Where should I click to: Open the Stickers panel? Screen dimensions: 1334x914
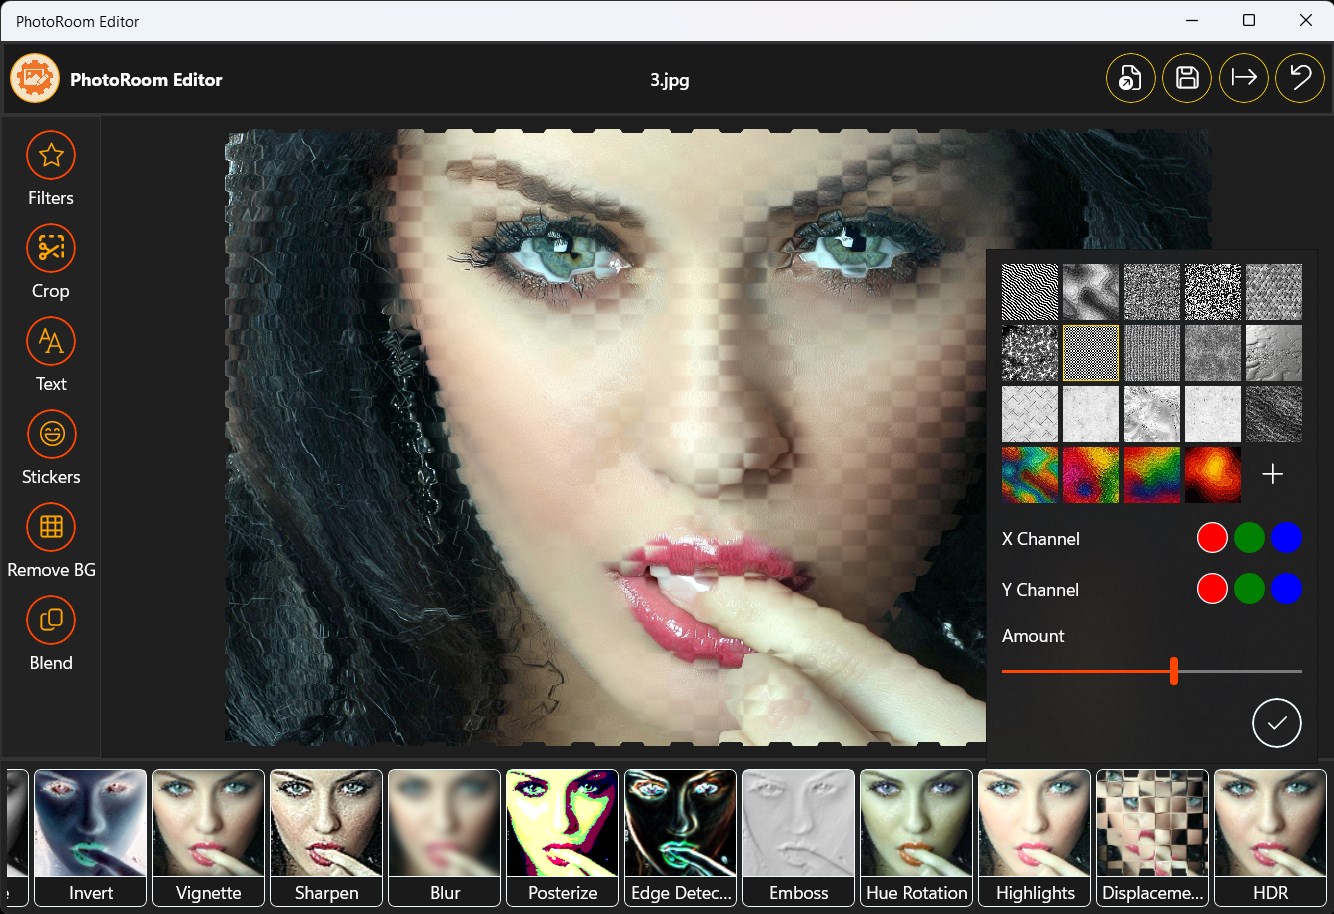[x=51, y=448]
